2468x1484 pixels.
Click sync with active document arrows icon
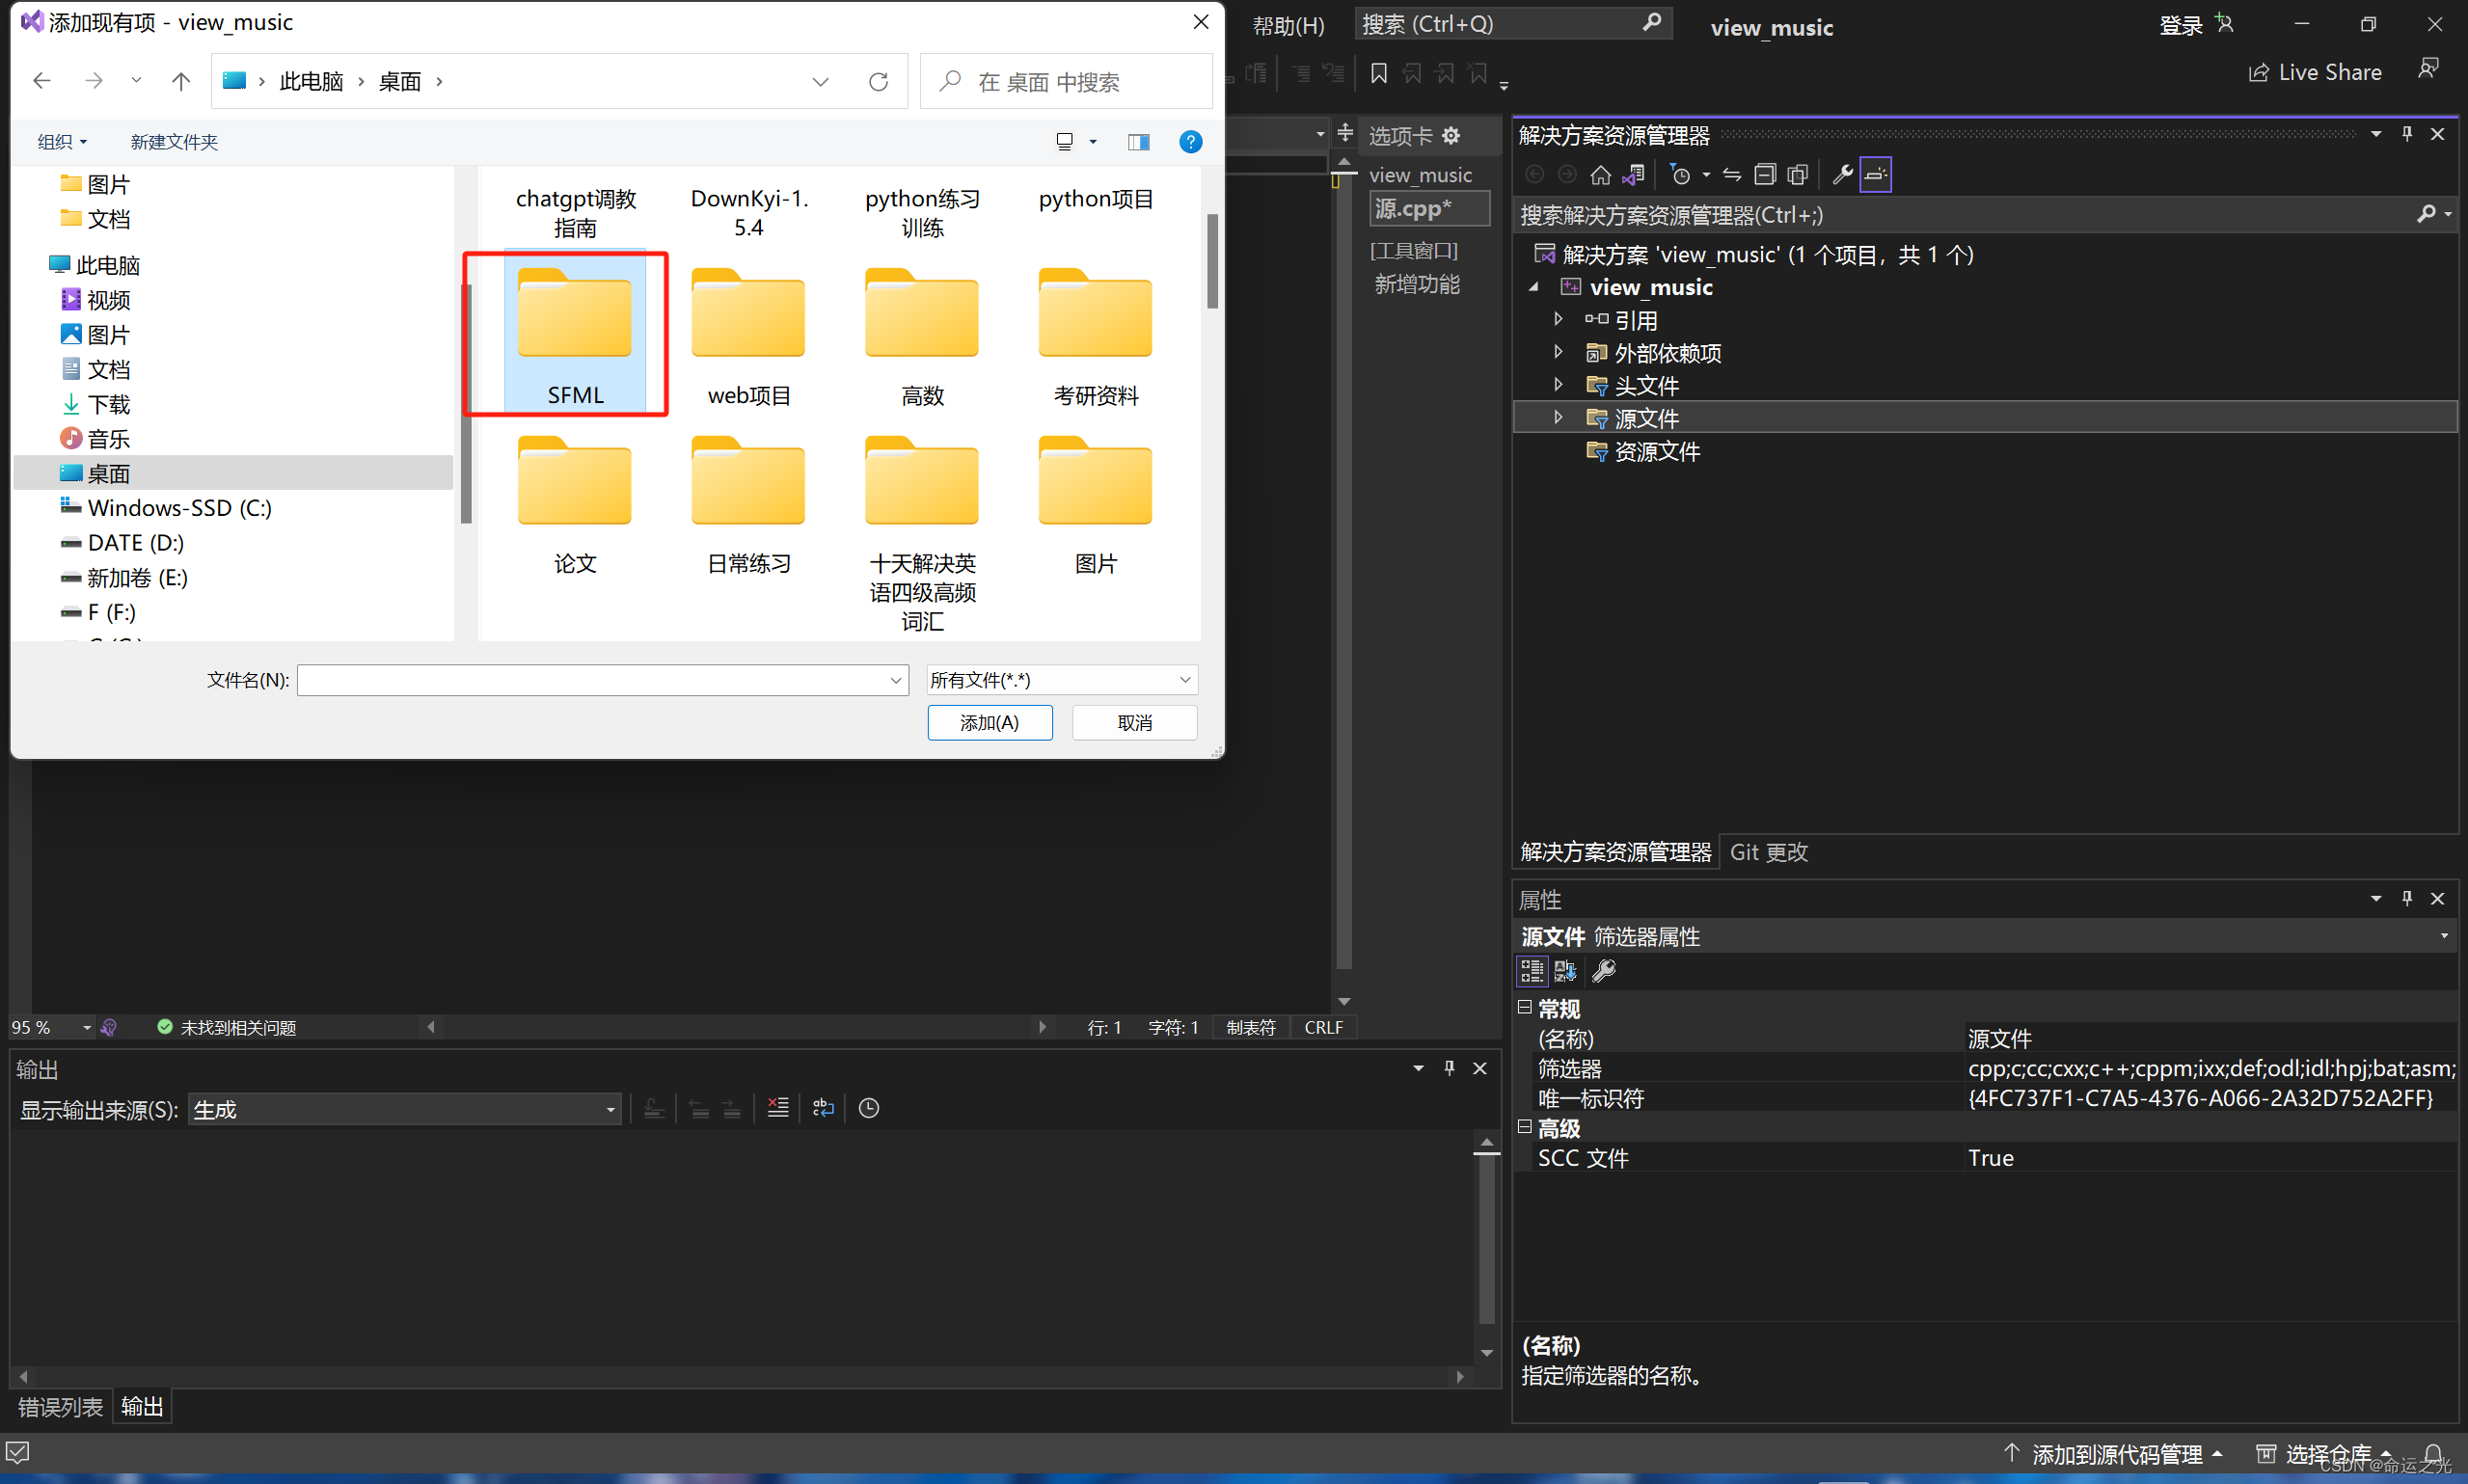tap(1732, 175)
